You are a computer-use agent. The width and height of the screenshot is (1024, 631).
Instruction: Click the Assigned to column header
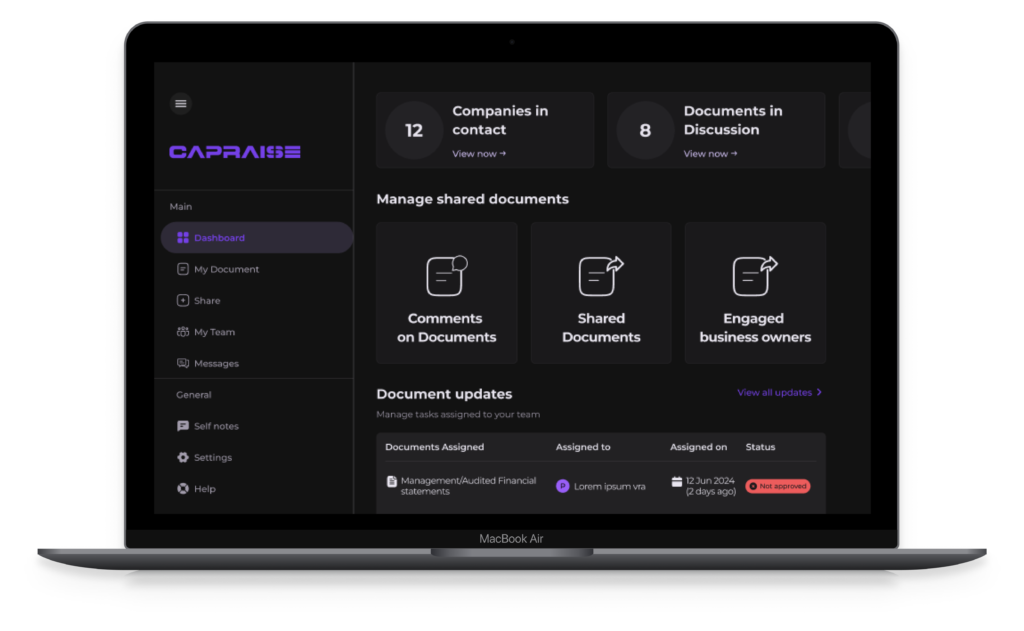click(x=583, y=447)
